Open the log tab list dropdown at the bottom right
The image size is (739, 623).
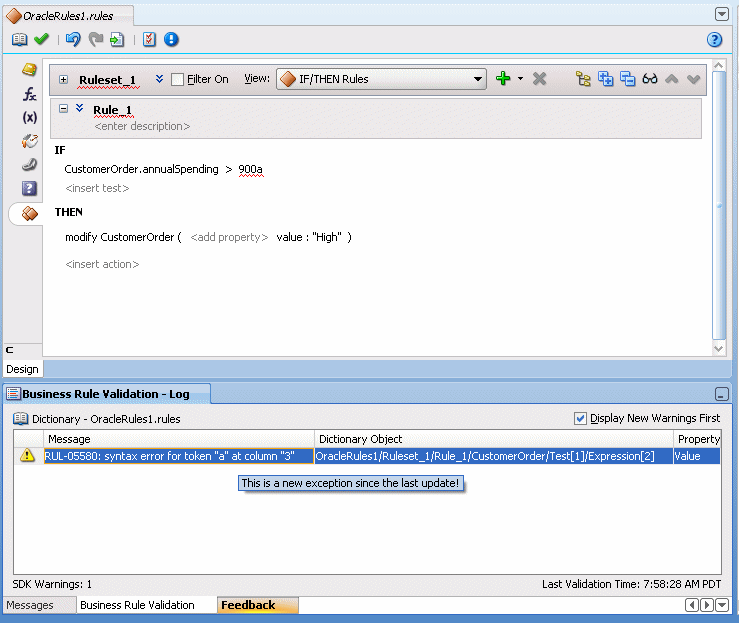tap(722, 605)
